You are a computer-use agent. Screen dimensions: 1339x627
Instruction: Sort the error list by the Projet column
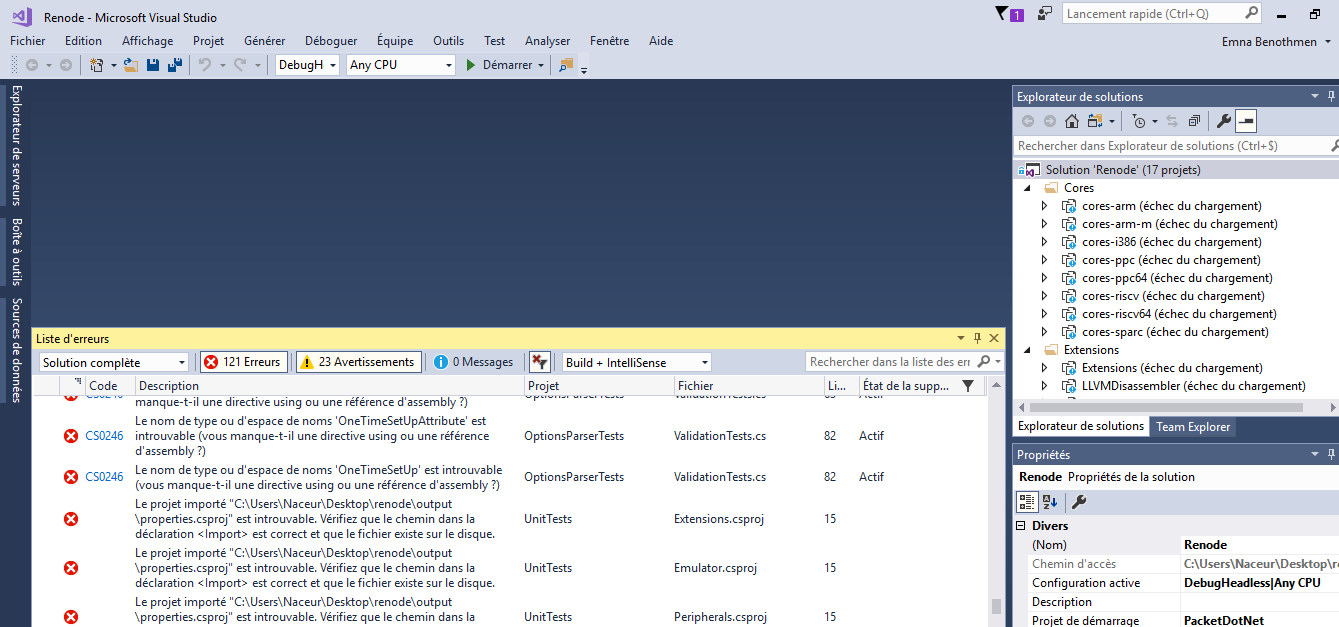pos(599,385)
